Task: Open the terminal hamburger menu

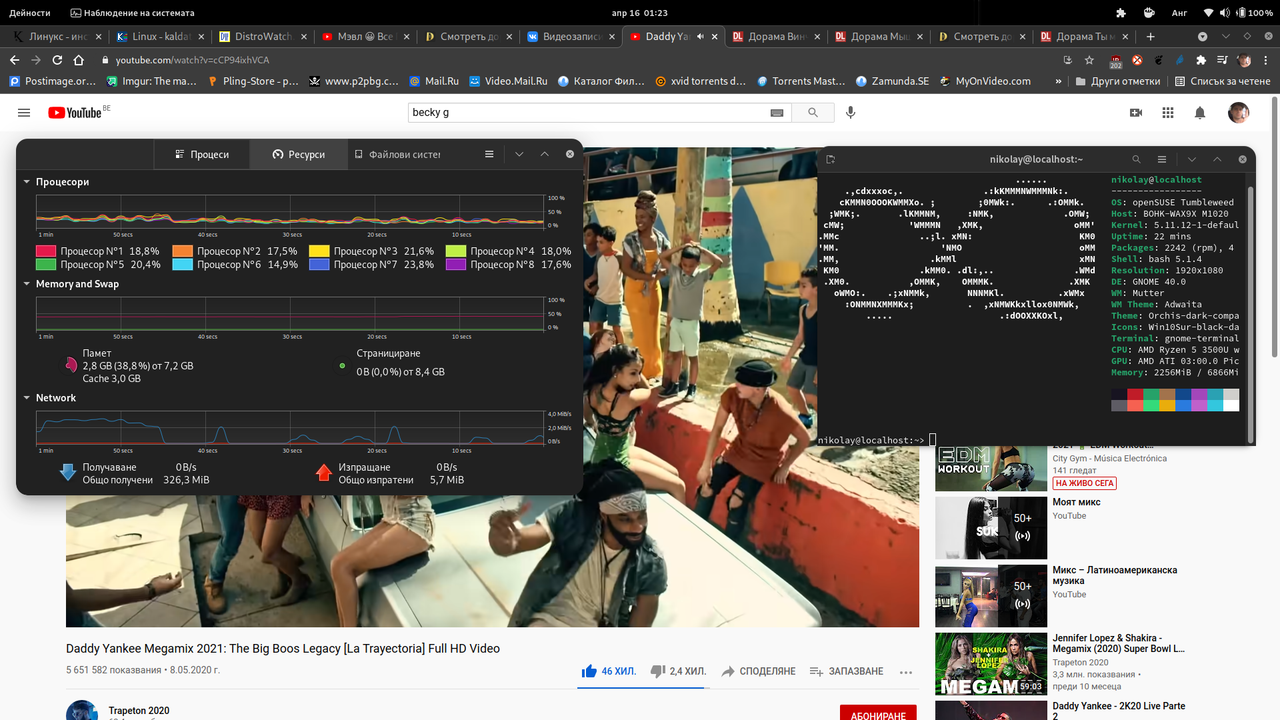Action: [1162, 159]
